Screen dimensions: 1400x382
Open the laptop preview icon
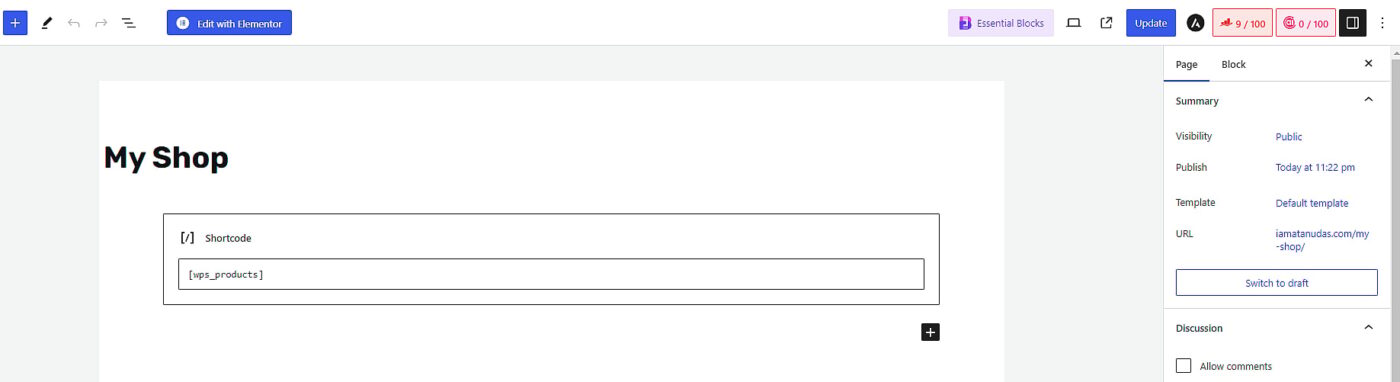point(1074,23)
